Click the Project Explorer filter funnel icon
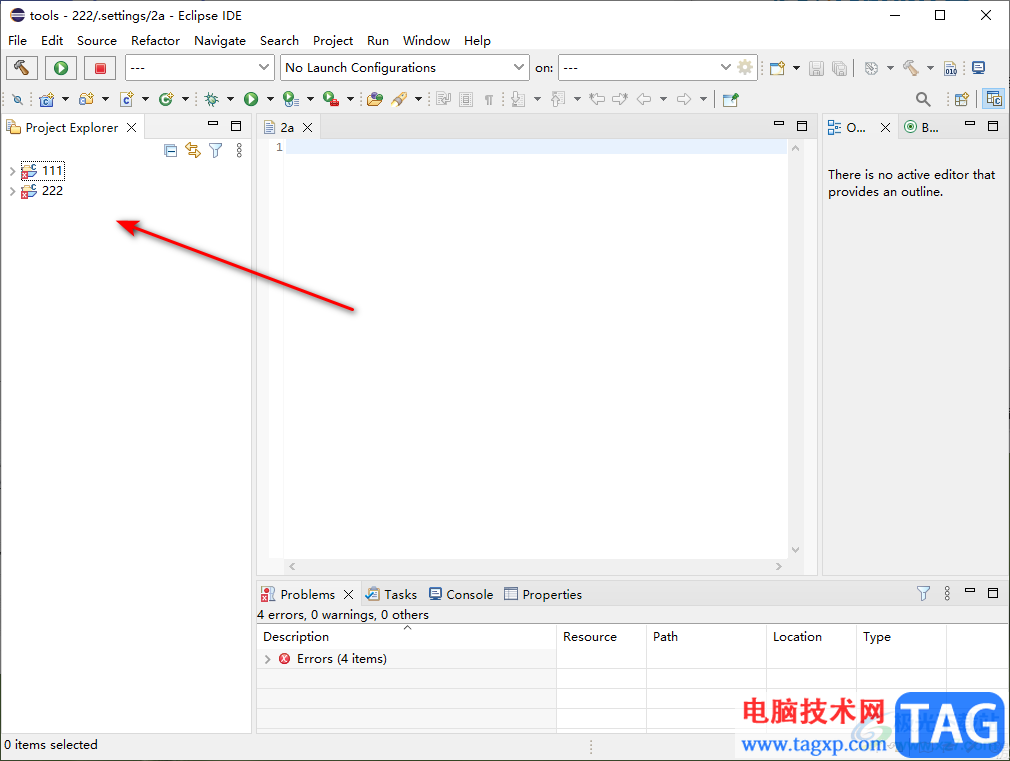 coord(216,150)
